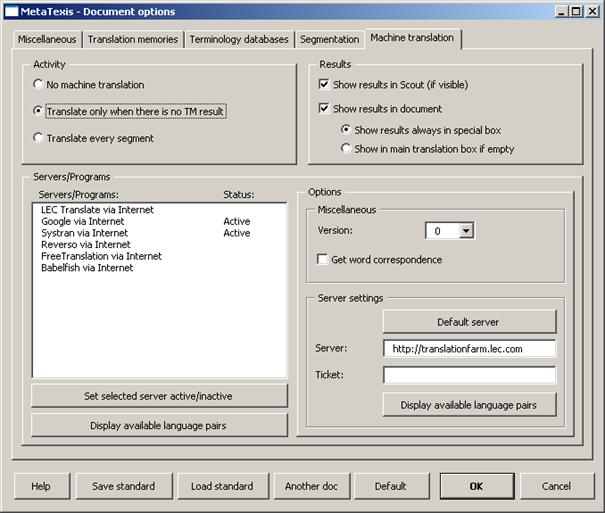Viewport: 605px width, 513px height.
Task: Click into the Ticket input field
Action: pos(470,375)
